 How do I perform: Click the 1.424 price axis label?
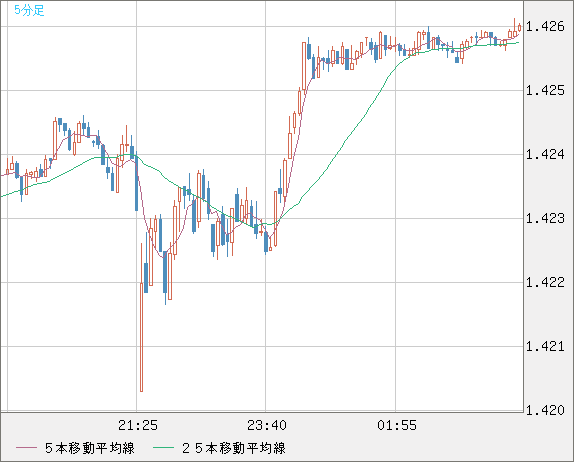pyautogui.click(x=545, y=154)
